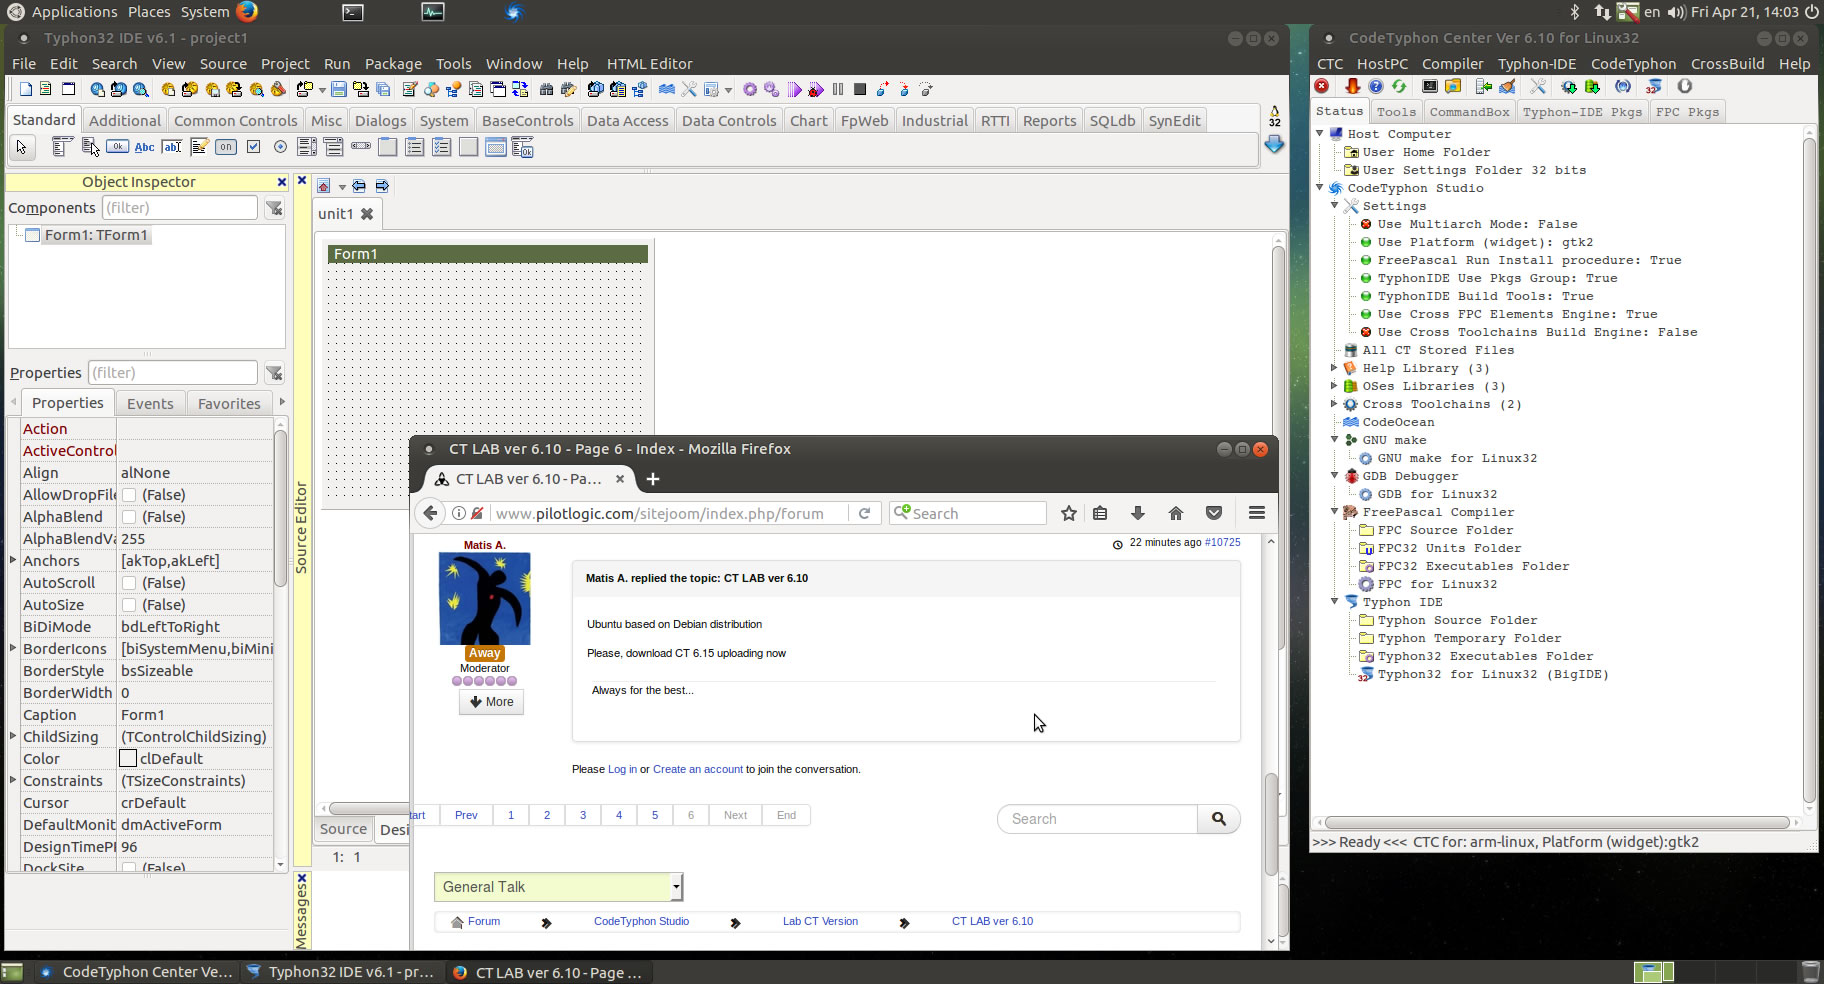Switch to the Events tab in Object Inspector
The width and height of the screenshot is (1824, 984).
coord(150,403)
